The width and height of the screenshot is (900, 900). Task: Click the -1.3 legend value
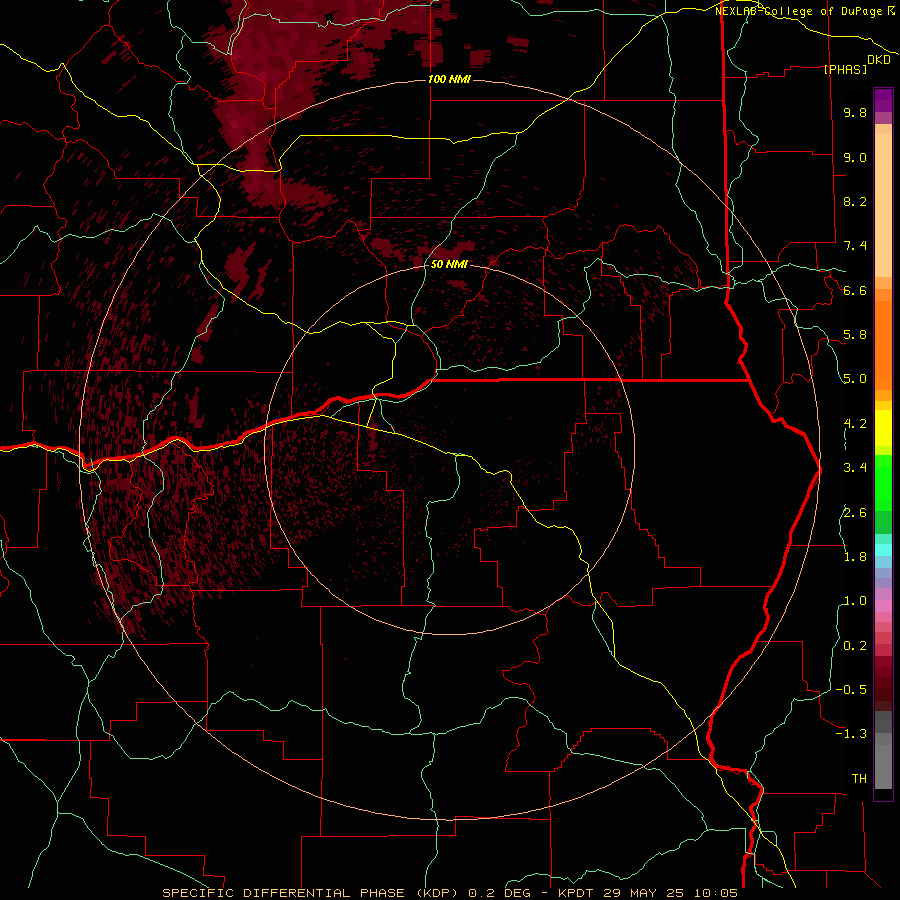(x=851, y=734)
